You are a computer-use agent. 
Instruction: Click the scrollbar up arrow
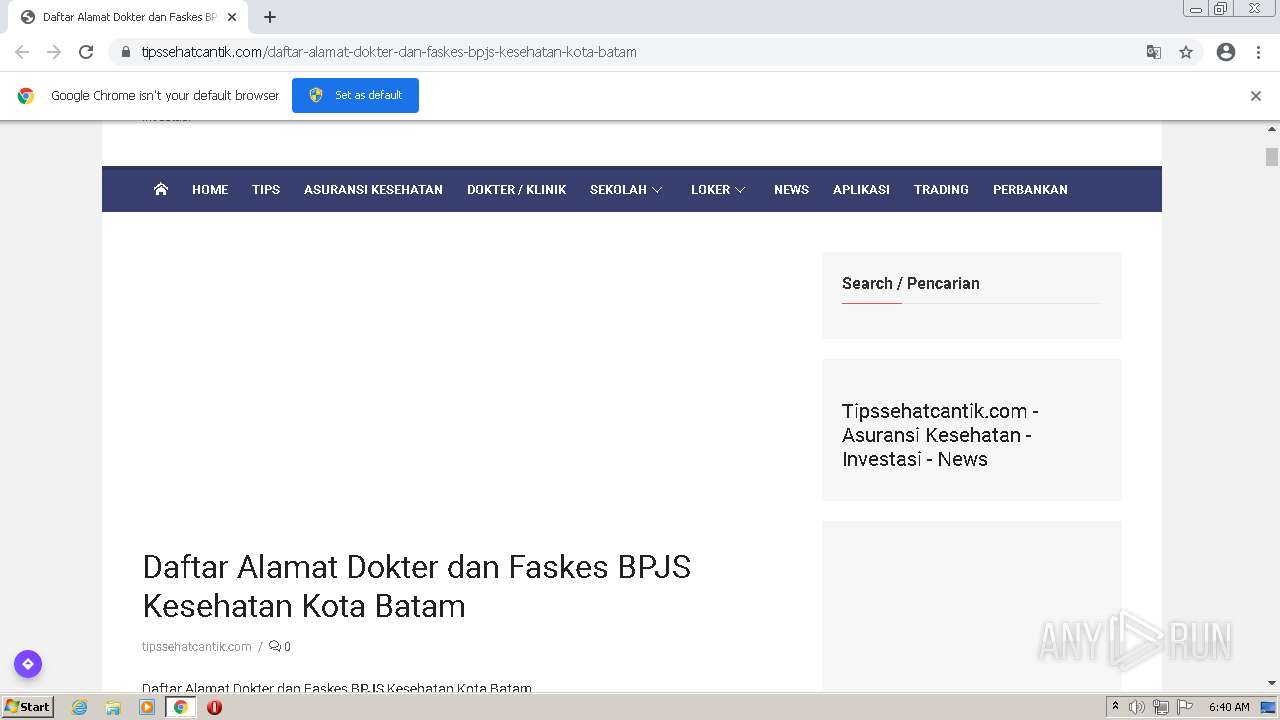click(1272, 129)
